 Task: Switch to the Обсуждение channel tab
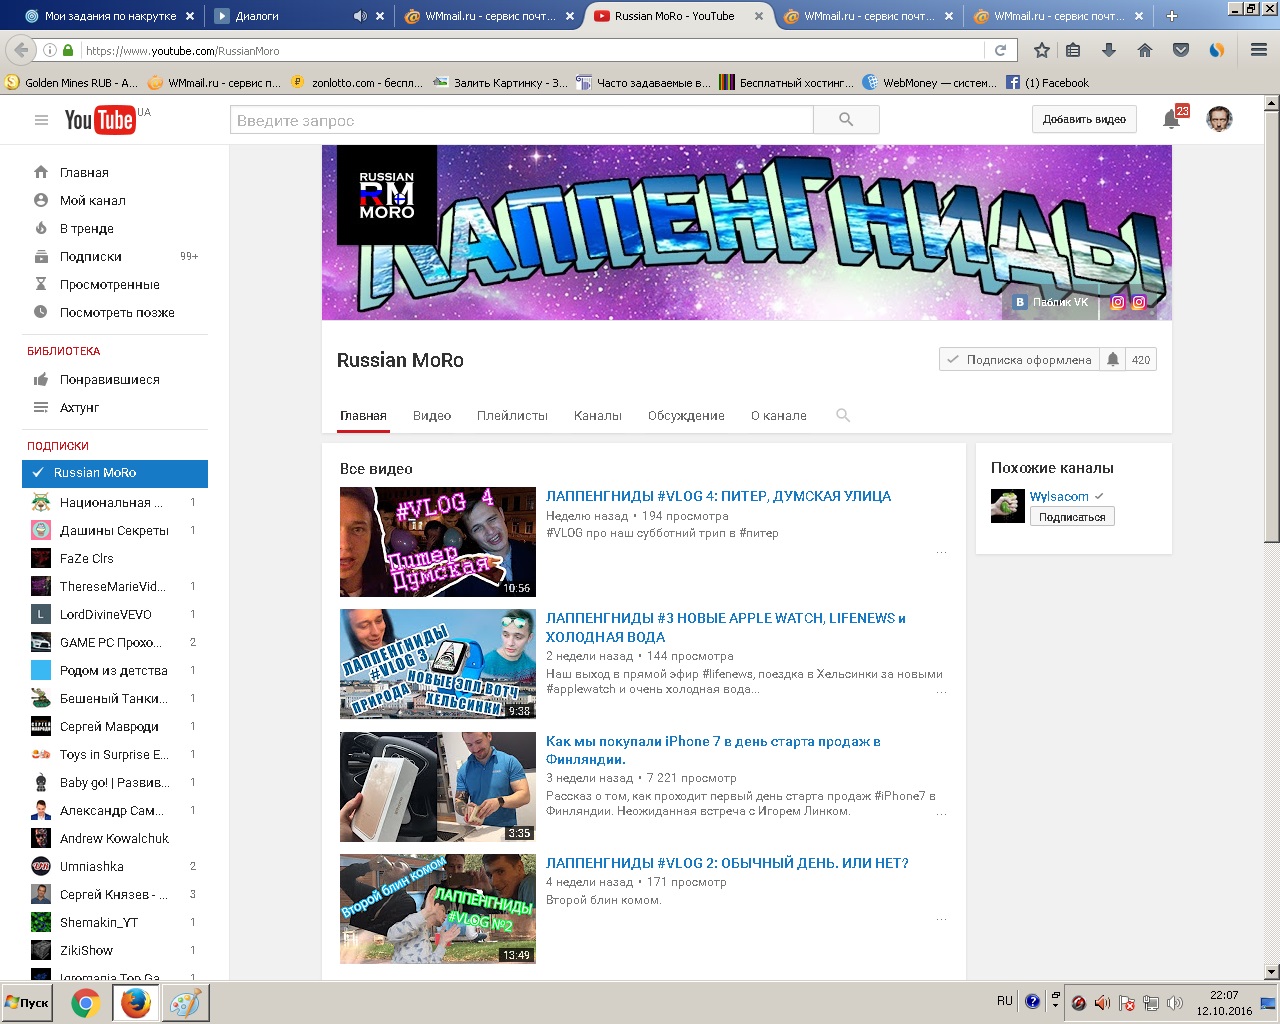click(686, 415)
